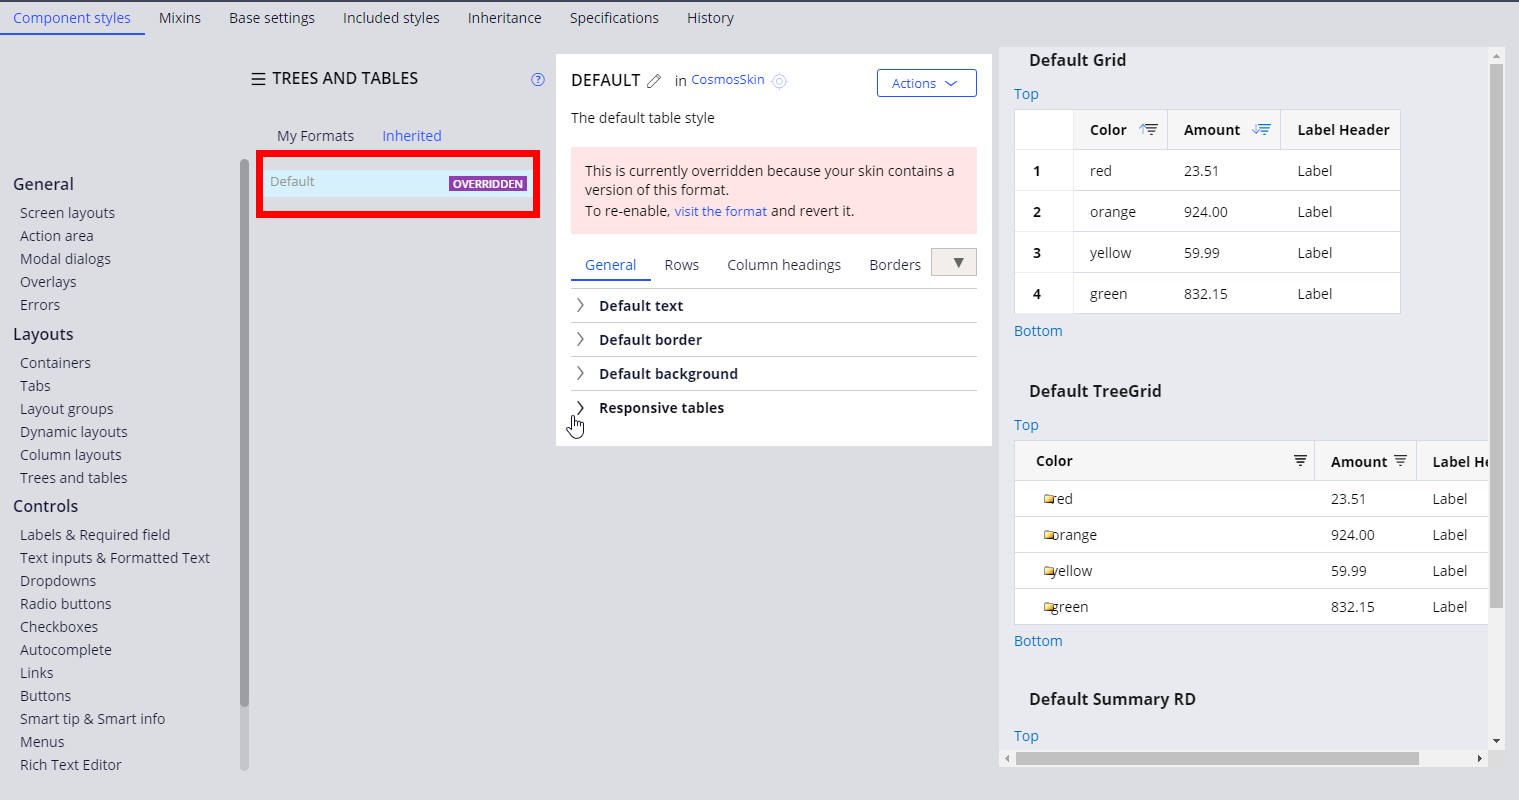This screenshot has height=800, width=1519.
Task: Open Dropdowns in the sidebar
Action: 58,581
